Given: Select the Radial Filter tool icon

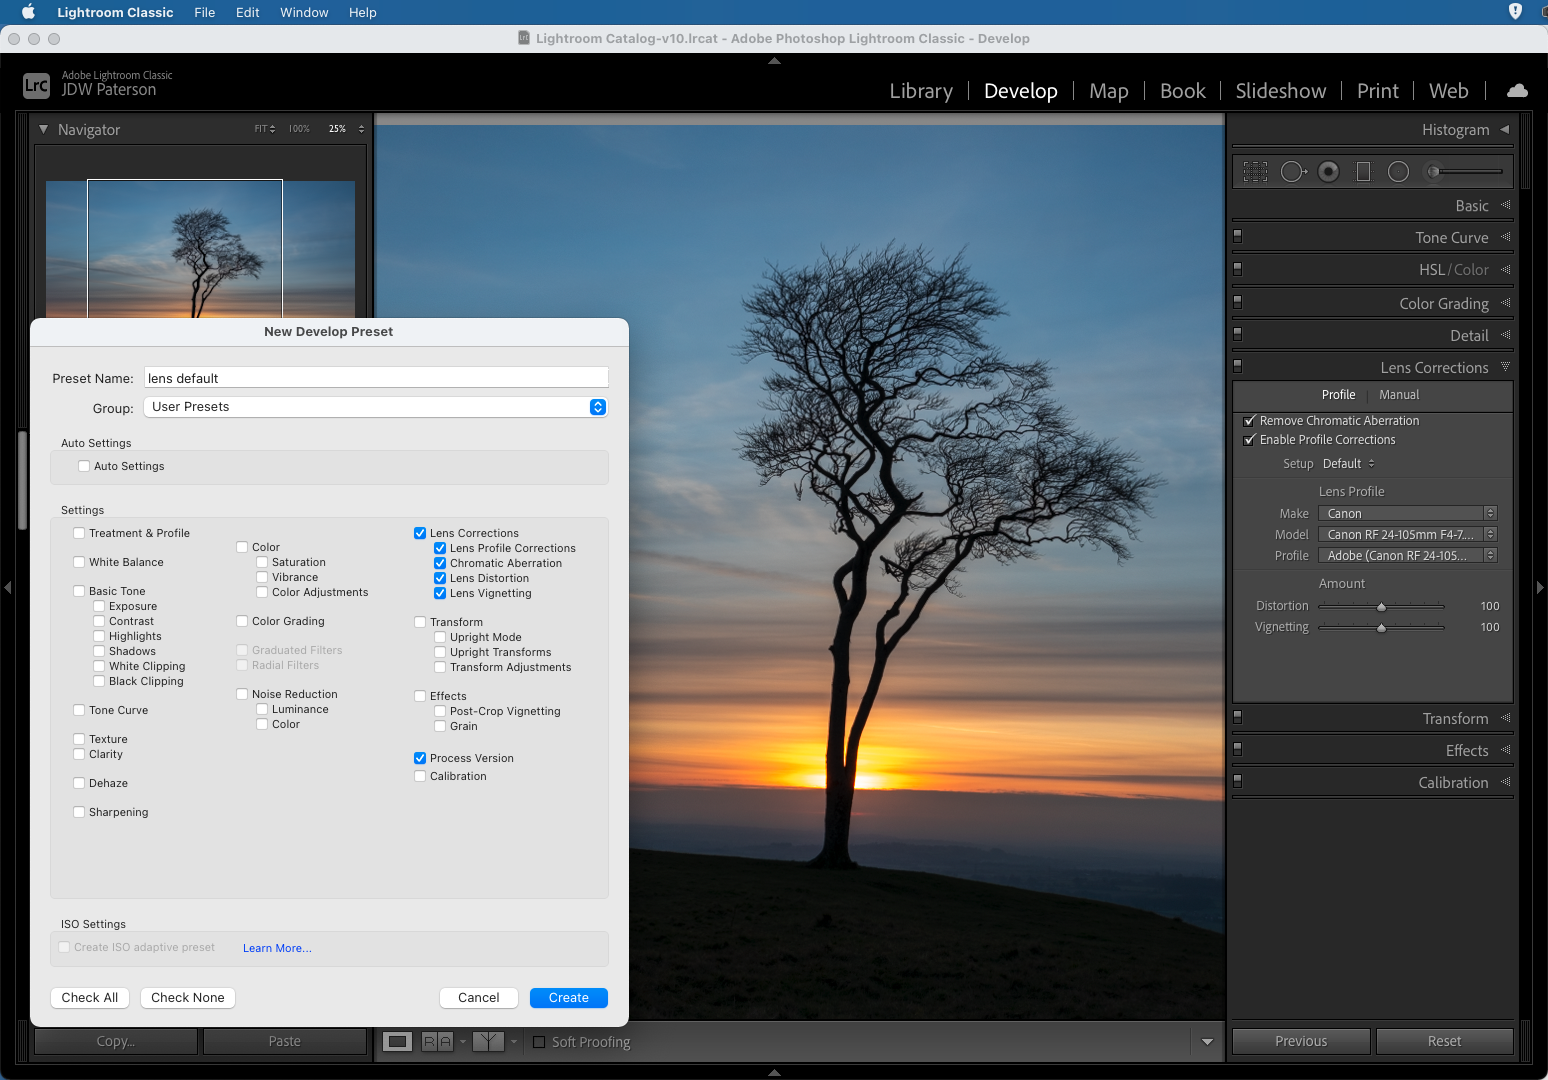Looking at the screenshot, I should click(1399, 172).
